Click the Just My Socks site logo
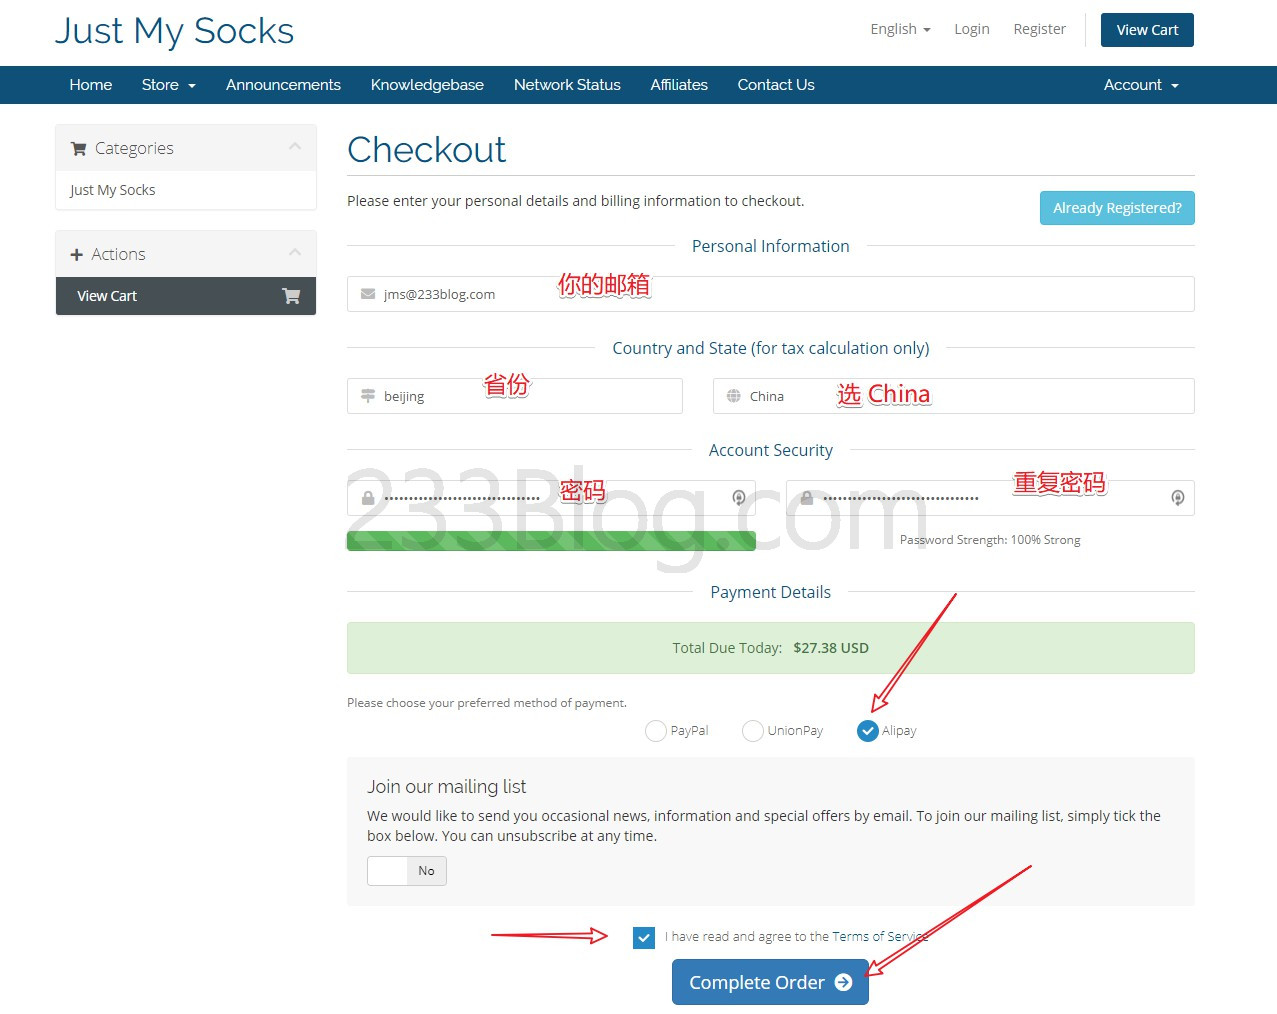The height and width of the screenshot is (1014, 1277). click(x=174, y=31)
